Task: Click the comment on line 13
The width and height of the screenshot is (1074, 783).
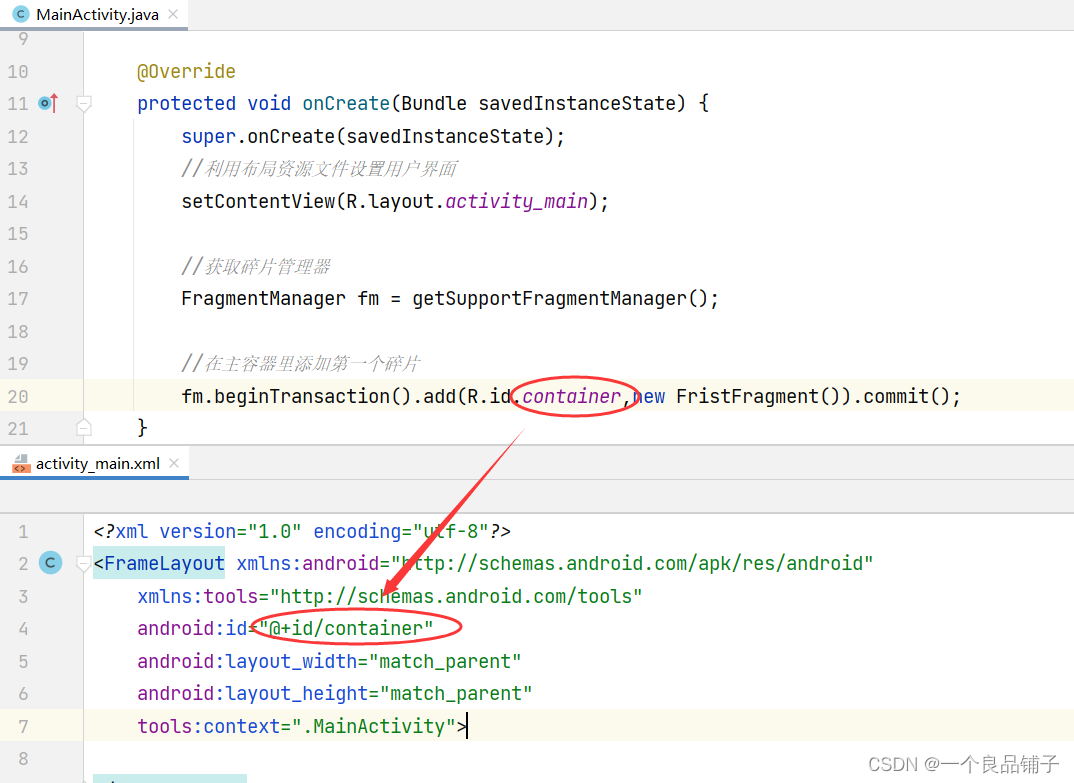Action: tap(319, 169)
